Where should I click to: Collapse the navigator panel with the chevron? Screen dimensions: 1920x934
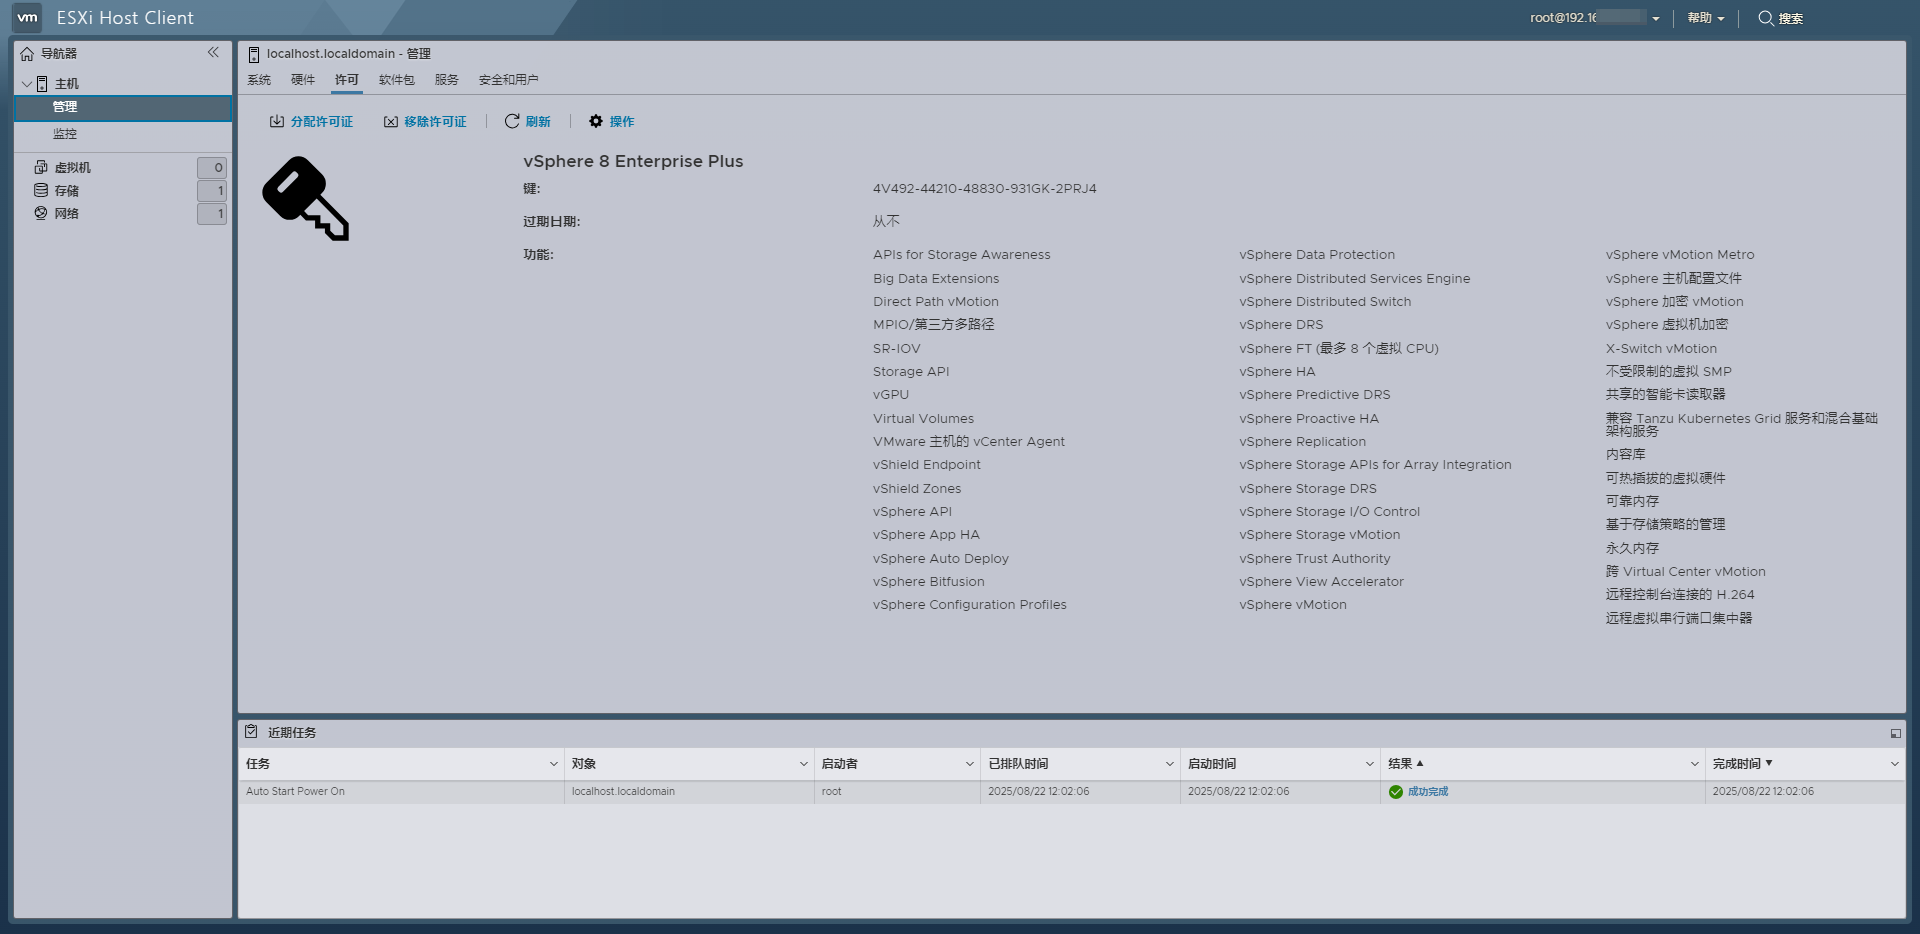[214, 52]
